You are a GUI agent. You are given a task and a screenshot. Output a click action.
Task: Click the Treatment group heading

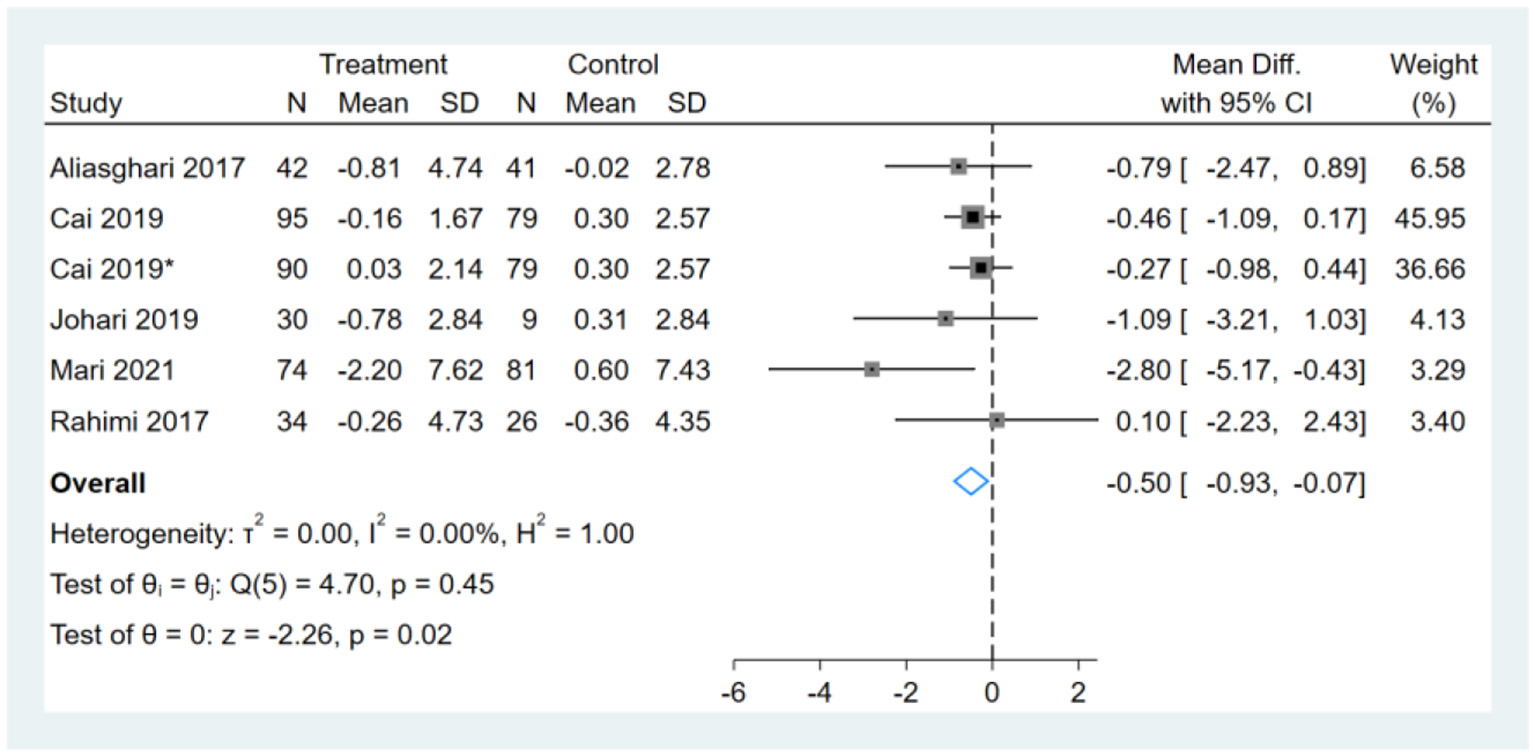[x=383, y=65]
